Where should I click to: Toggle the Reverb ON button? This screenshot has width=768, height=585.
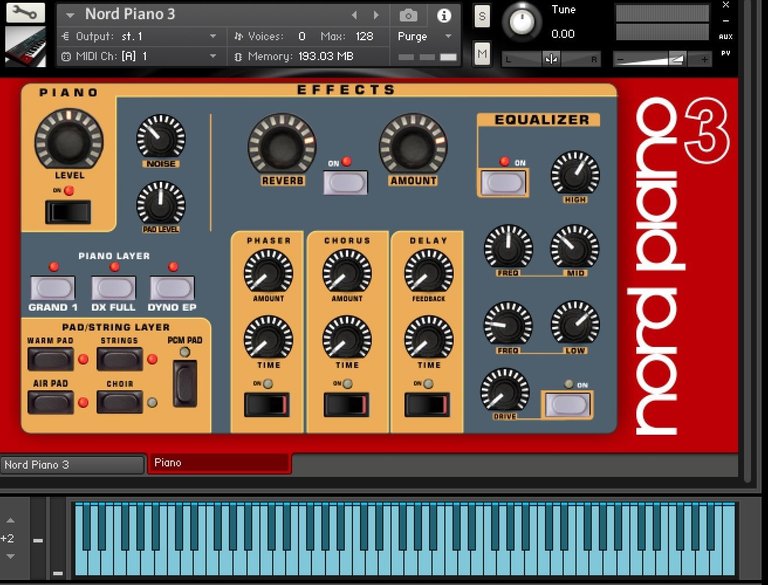tap(345, 182)
